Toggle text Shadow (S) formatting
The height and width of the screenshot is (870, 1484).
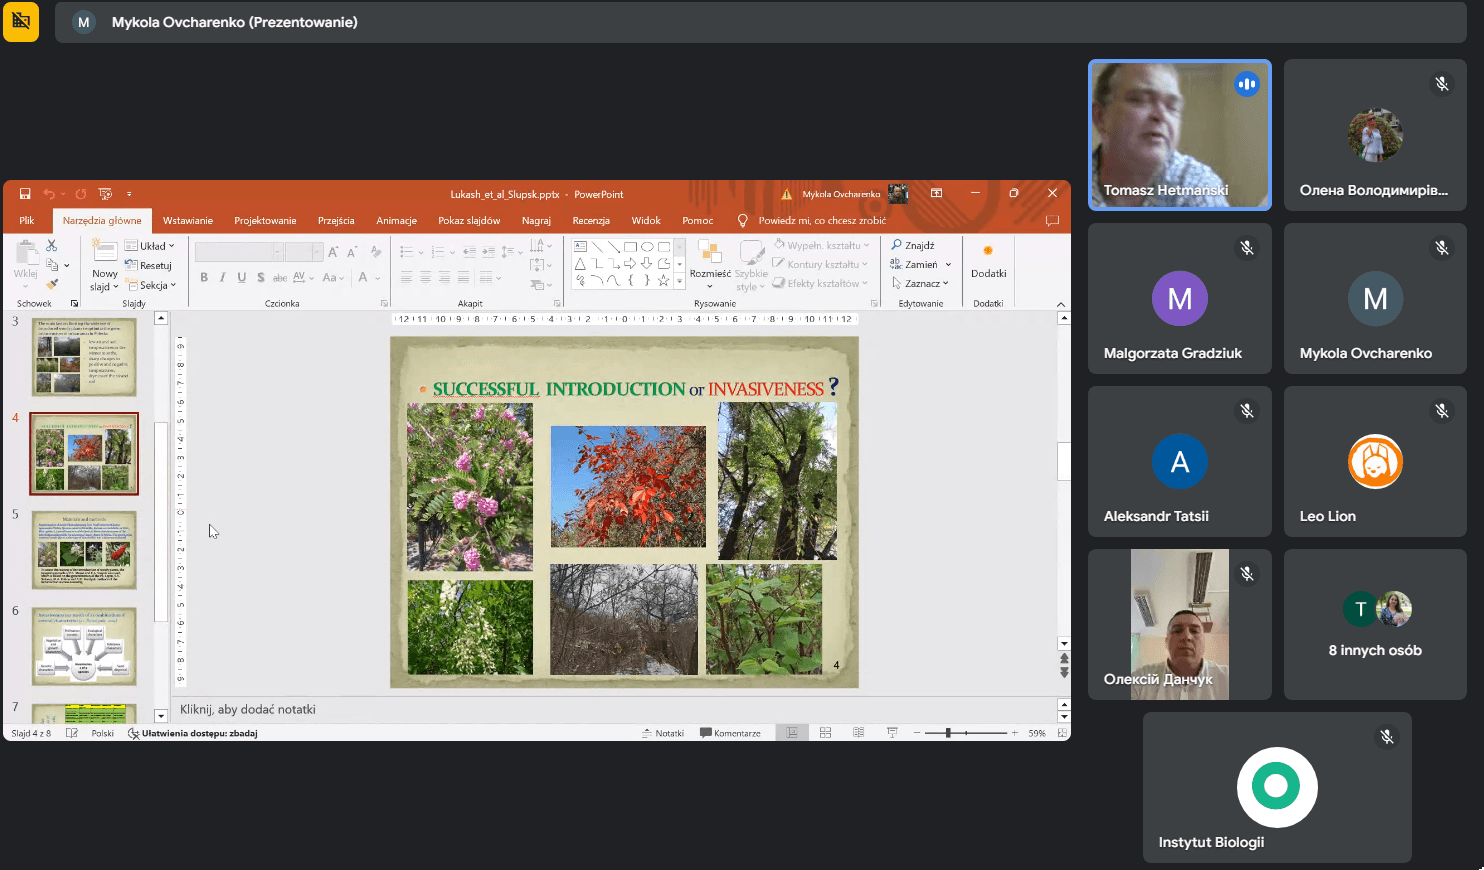pos(260,278)
